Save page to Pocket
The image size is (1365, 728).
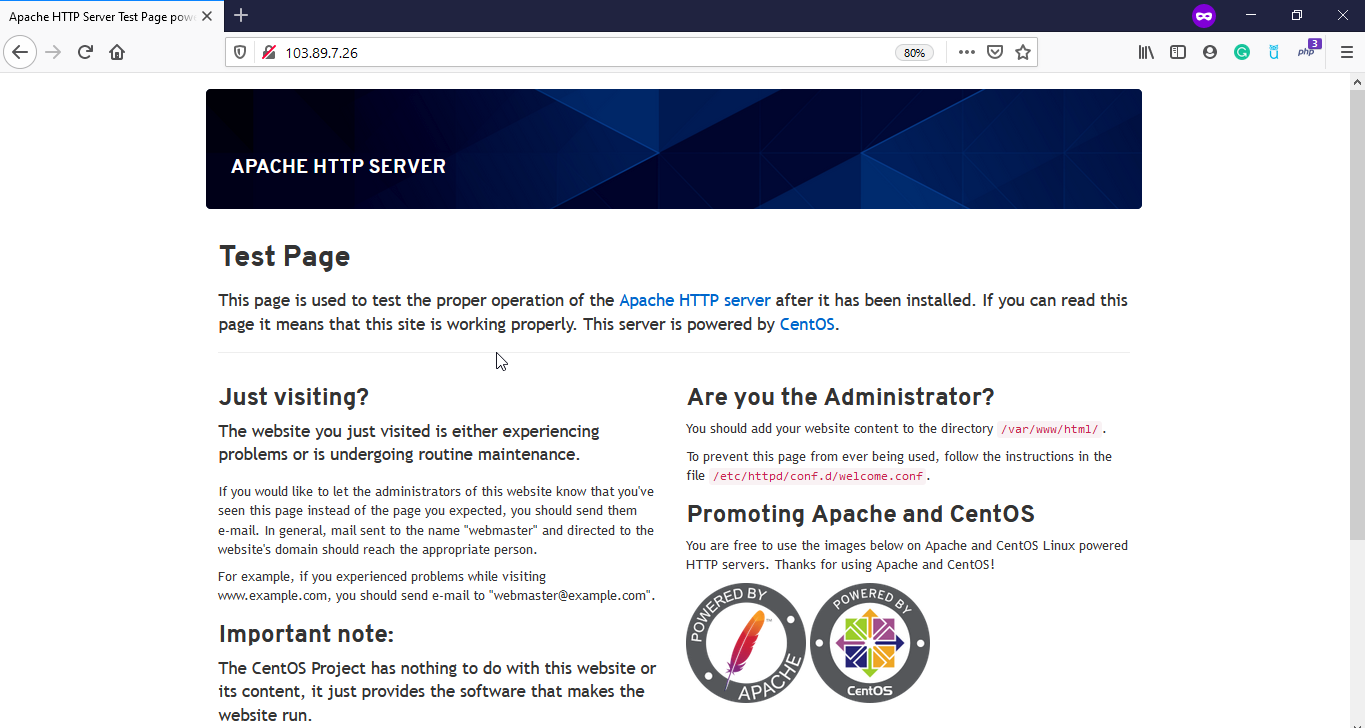click(x=995, y=52)
